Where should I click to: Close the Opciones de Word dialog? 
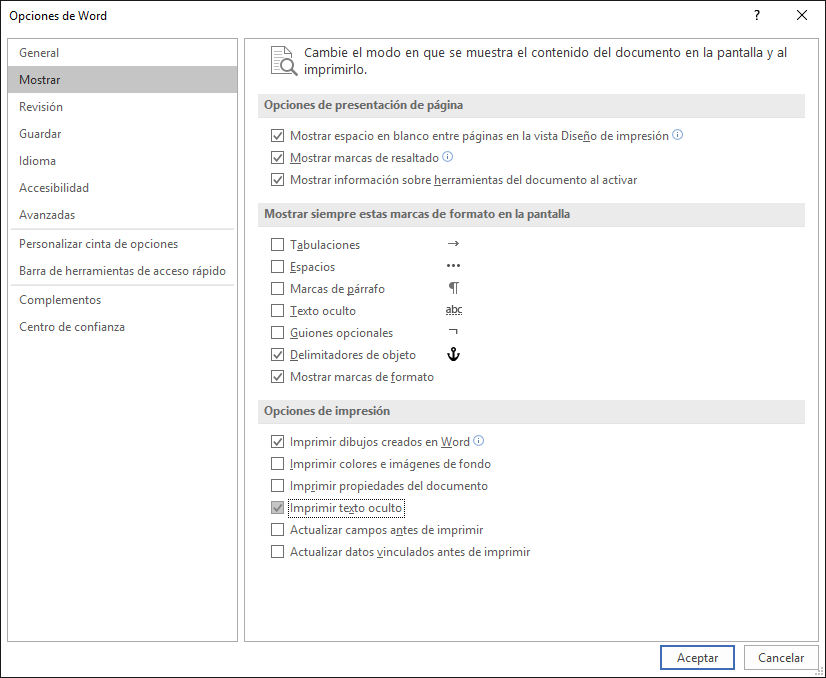802,15
